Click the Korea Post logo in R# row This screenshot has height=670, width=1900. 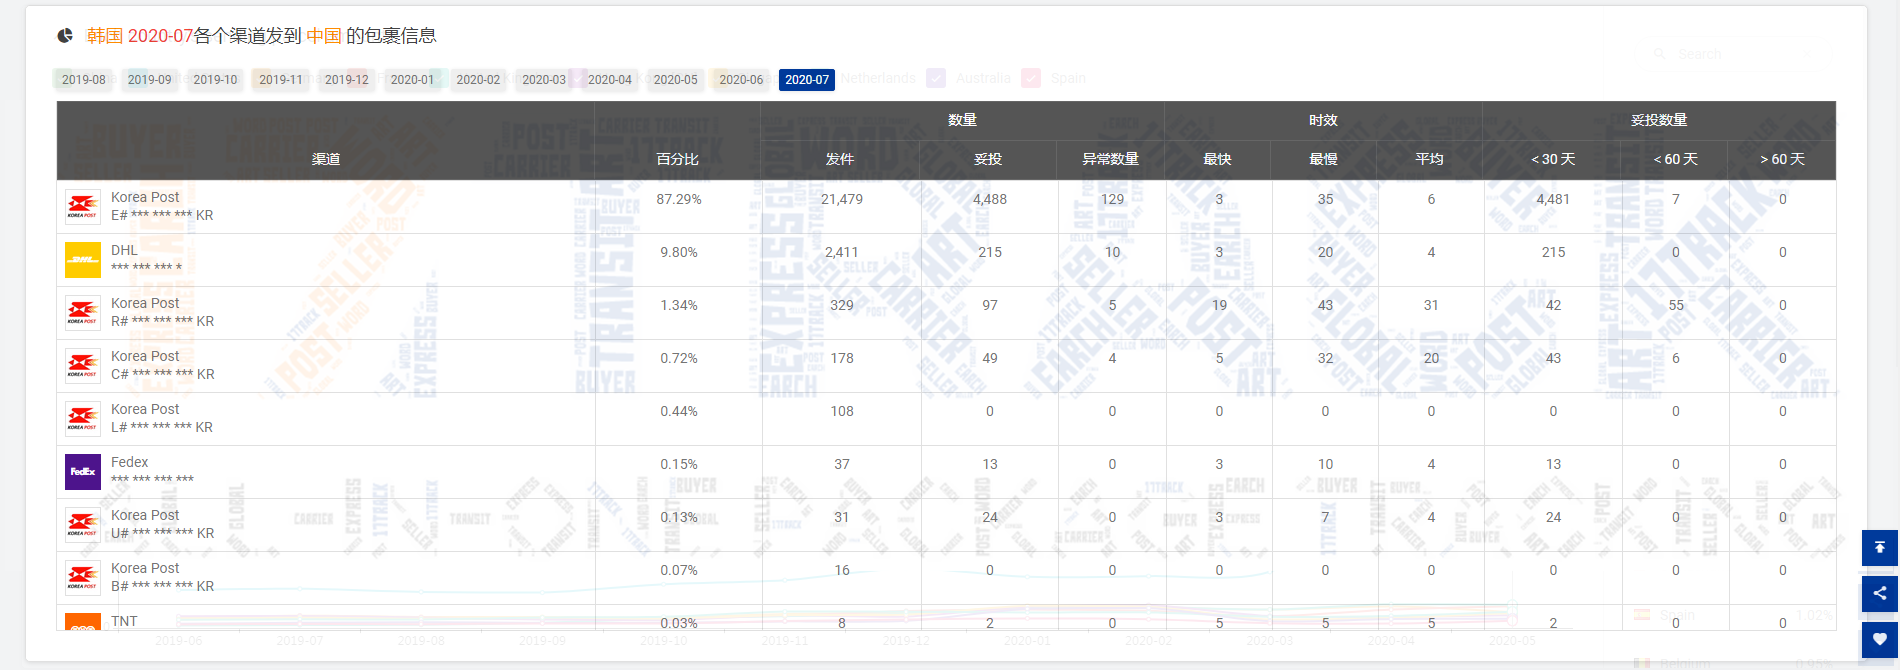click(x=83, y=313)
